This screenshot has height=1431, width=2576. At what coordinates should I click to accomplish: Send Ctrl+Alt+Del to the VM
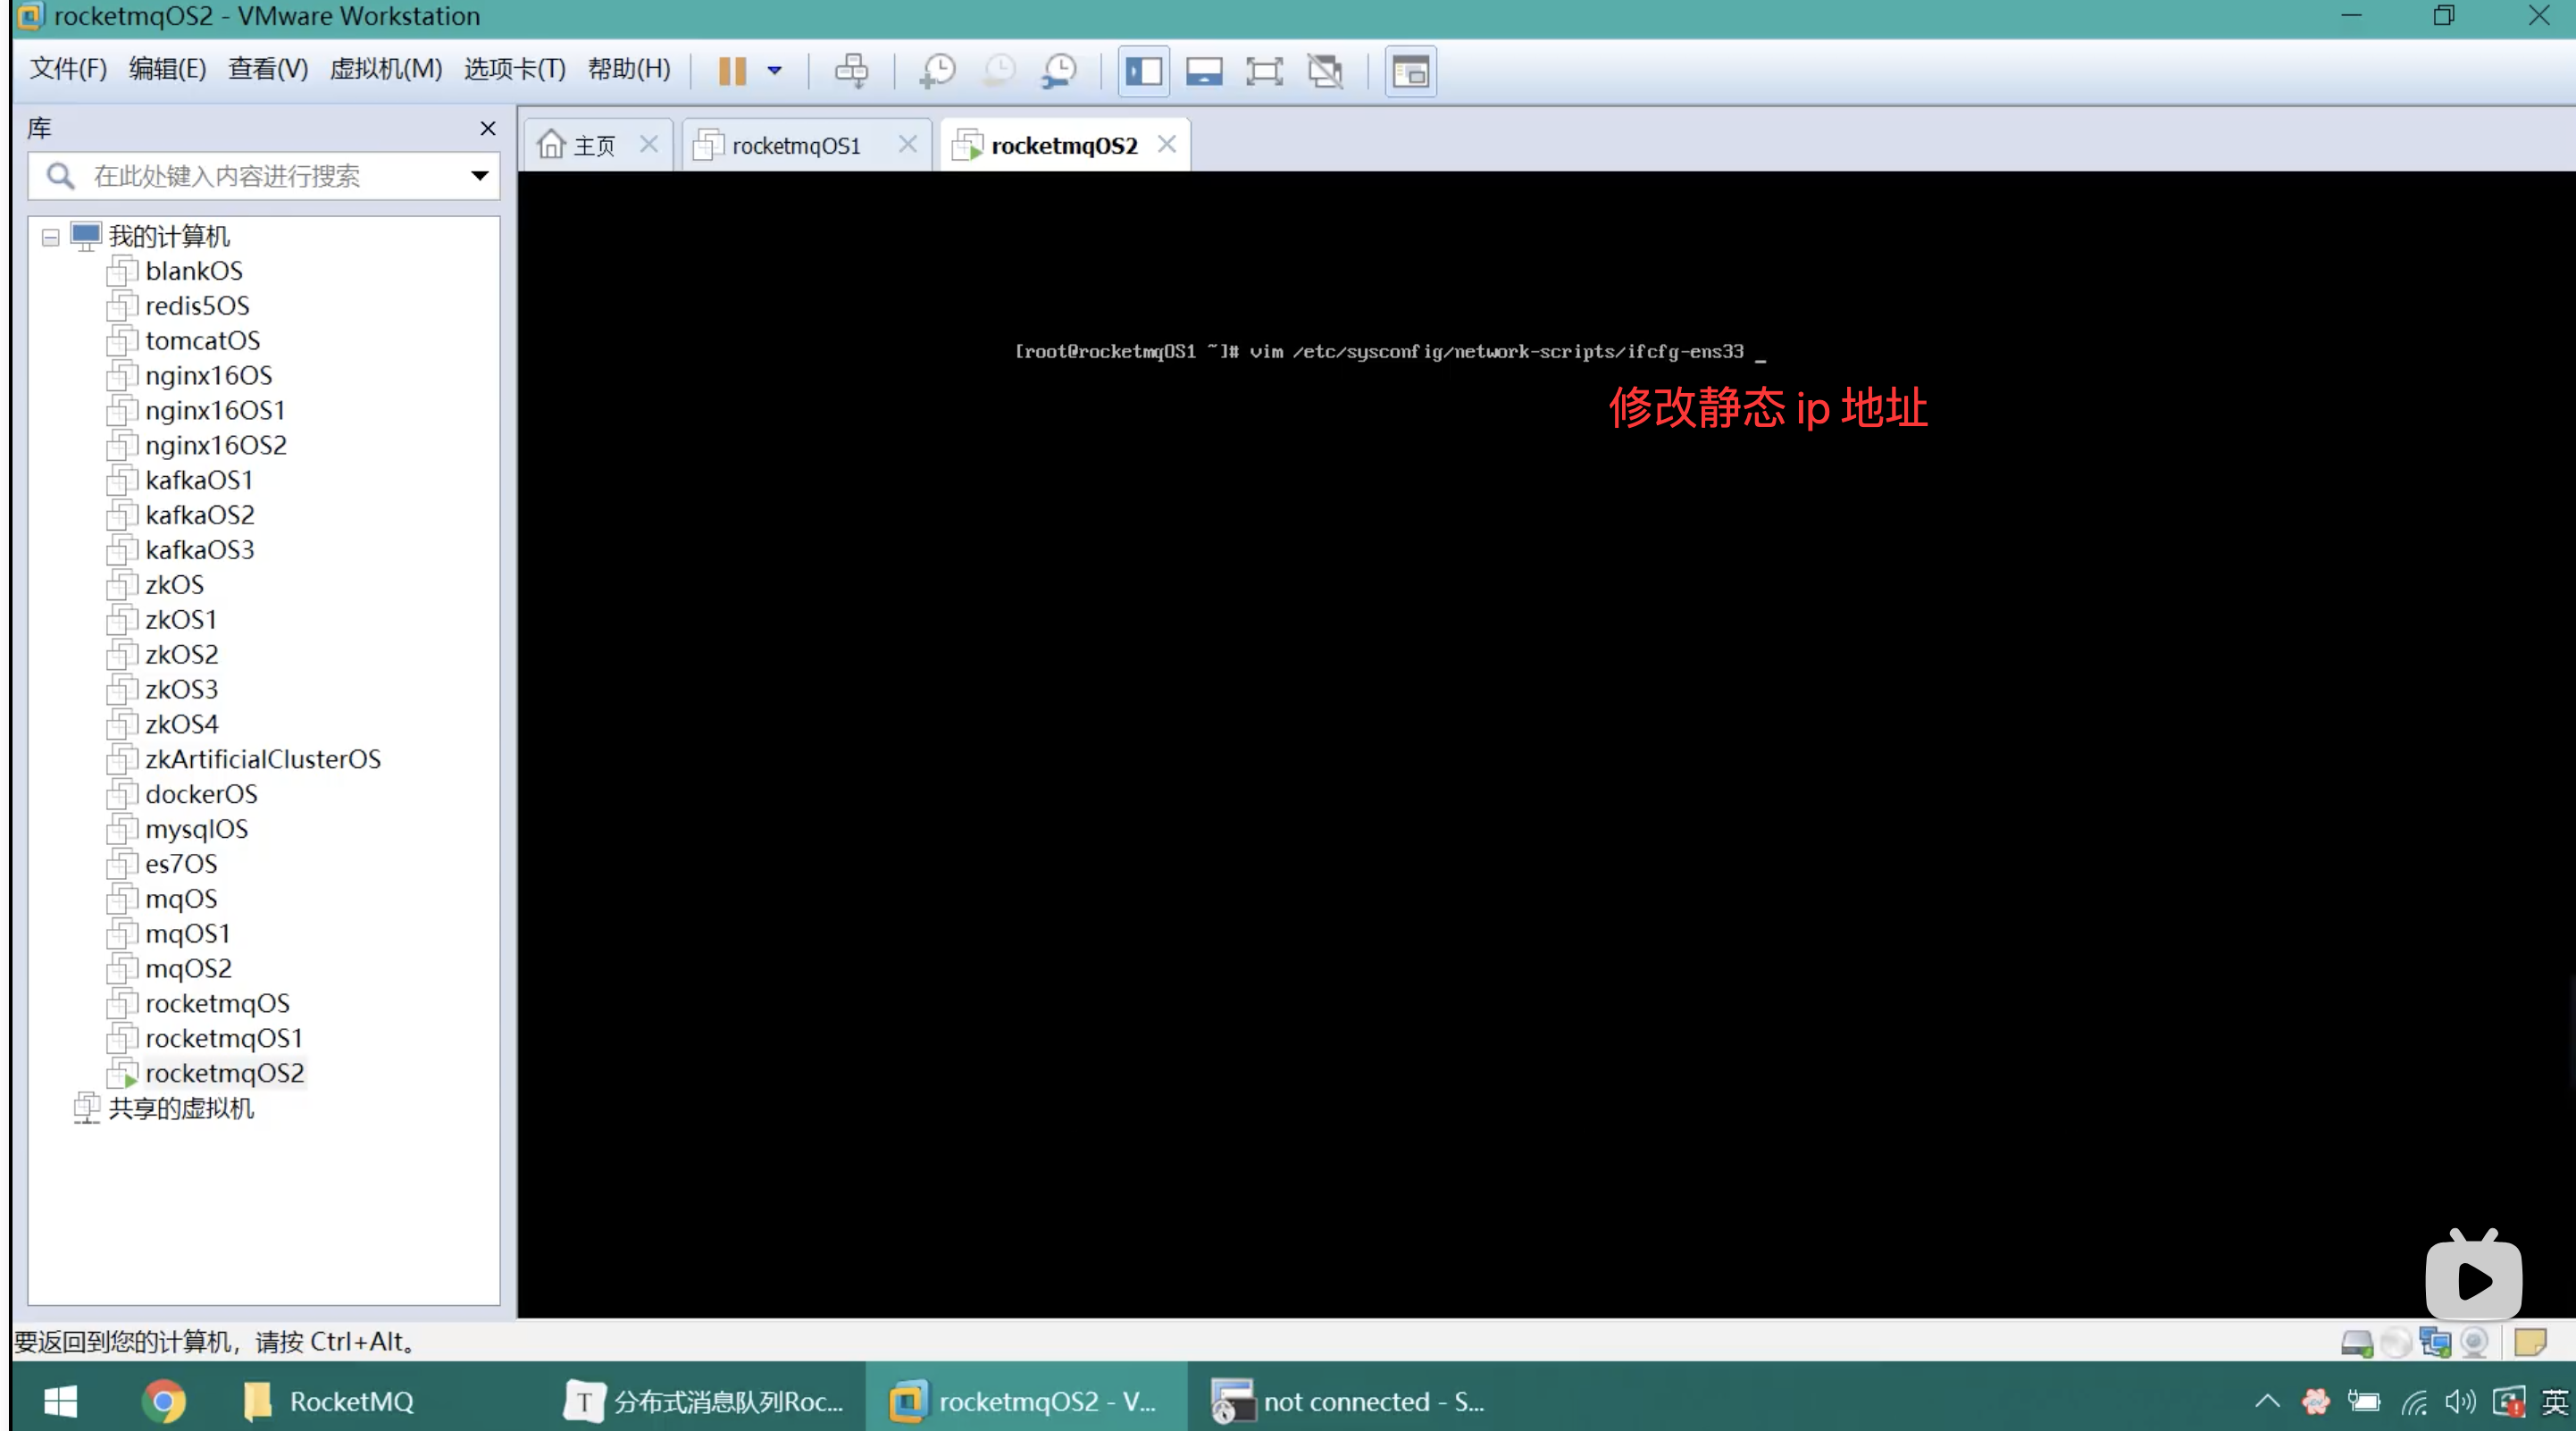point(851,71)
